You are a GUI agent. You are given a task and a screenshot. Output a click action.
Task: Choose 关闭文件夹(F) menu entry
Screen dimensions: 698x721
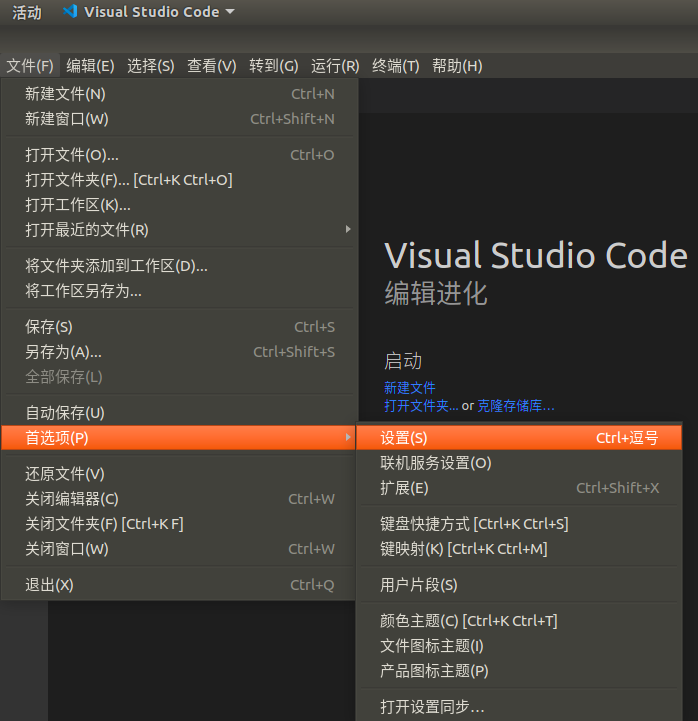click(x=180, y=524)
